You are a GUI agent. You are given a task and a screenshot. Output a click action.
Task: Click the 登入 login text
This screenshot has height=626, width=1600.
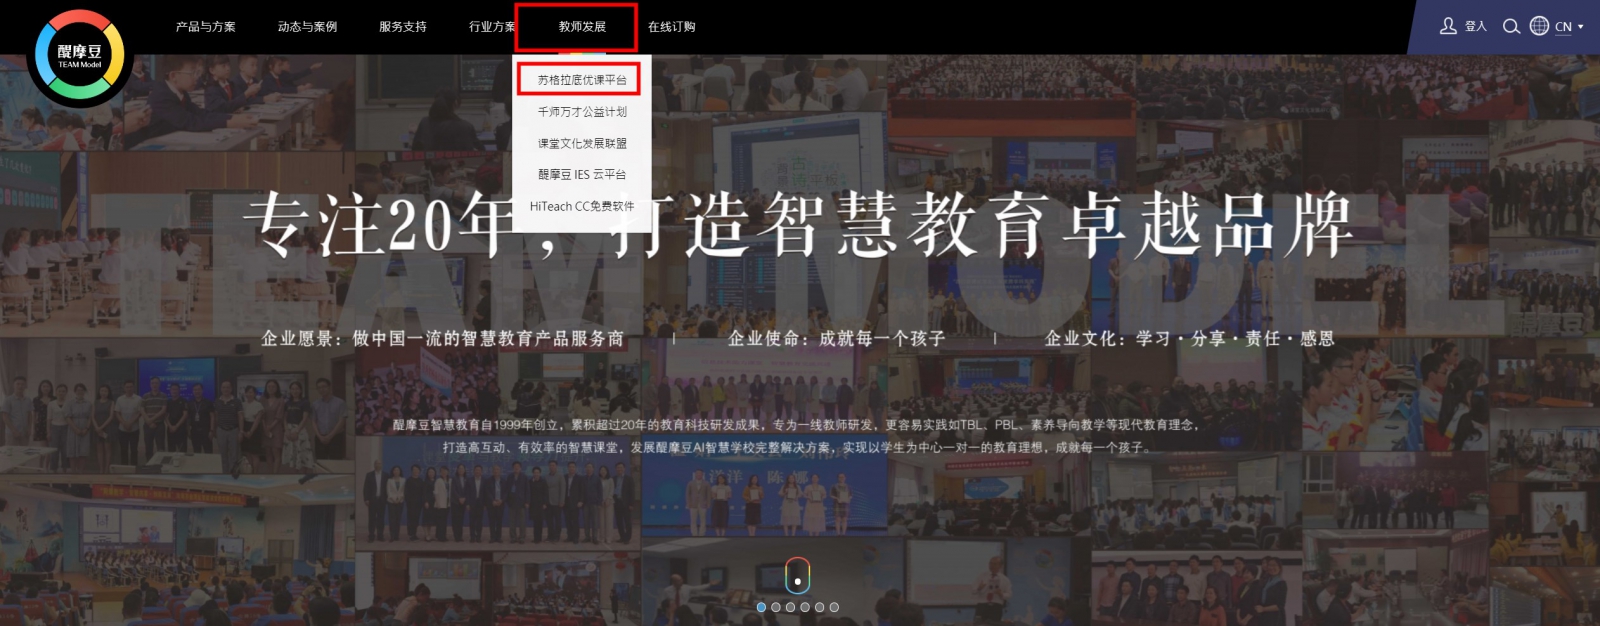coord(1476,27)
